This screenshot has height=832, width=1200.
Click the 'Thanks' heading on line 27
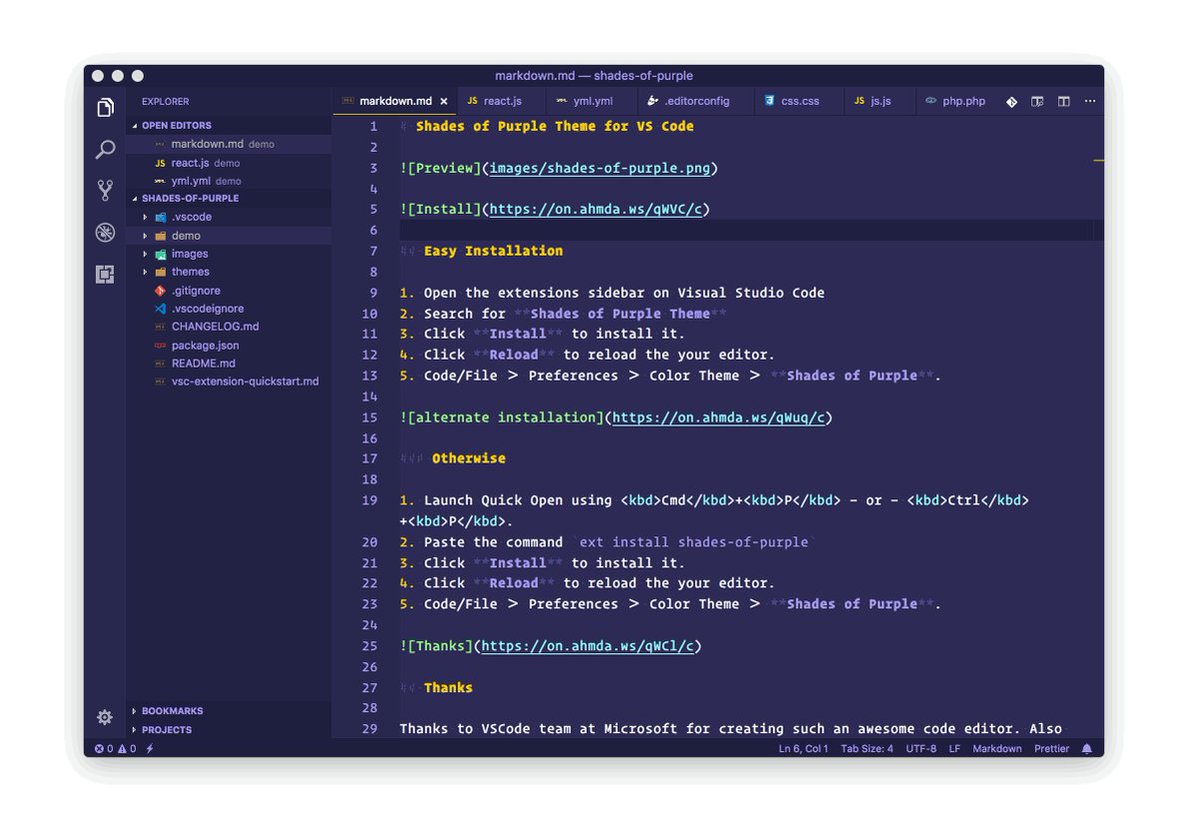pyautogui.click(x=448, y=688)
